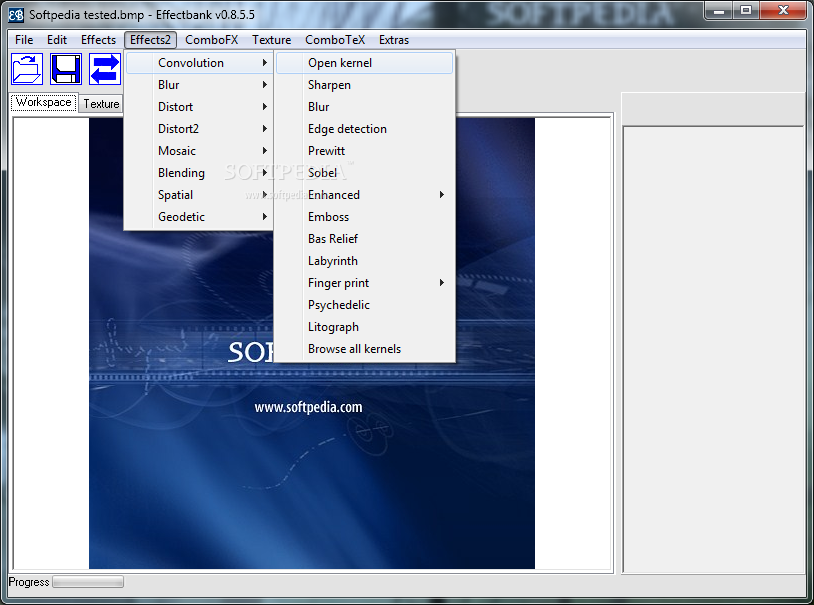The width and height of the screenshot is (814, 605).
Task: Apply the Emboss effect
Action: pos(364,217)
